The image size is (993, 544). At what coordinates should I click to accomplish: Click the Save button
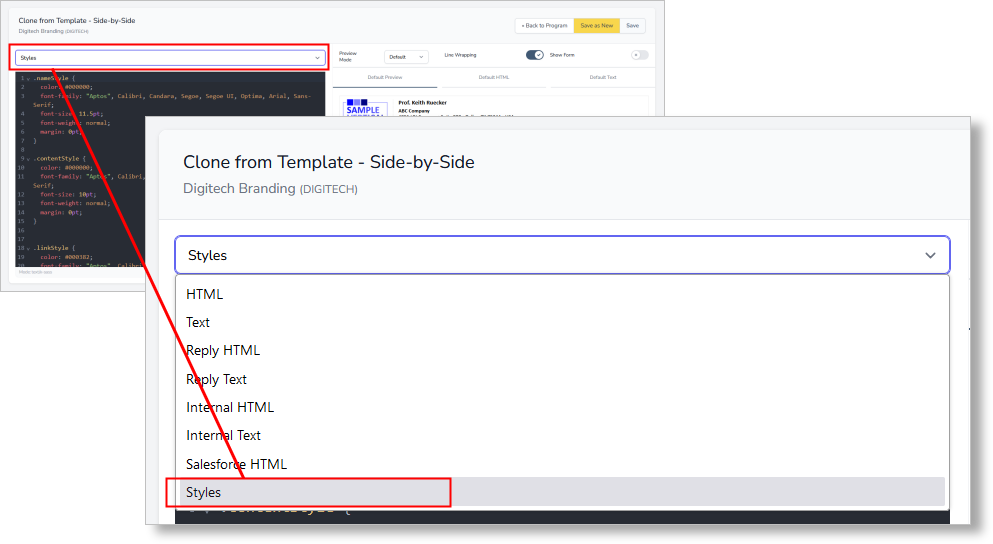coord(633,26)
